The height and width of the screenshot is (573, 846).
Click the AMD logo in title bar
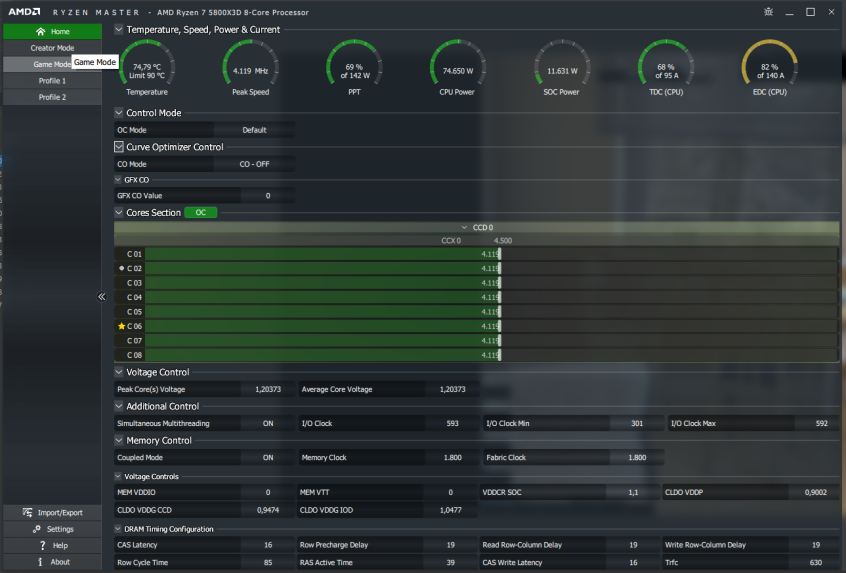click(x=24, y=12)
